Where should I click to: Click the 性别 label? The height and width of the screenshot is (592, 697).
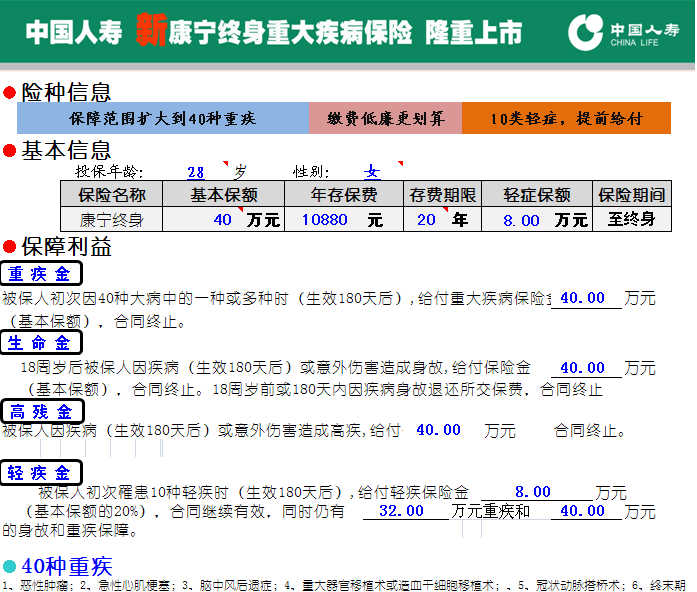(310, 172)
